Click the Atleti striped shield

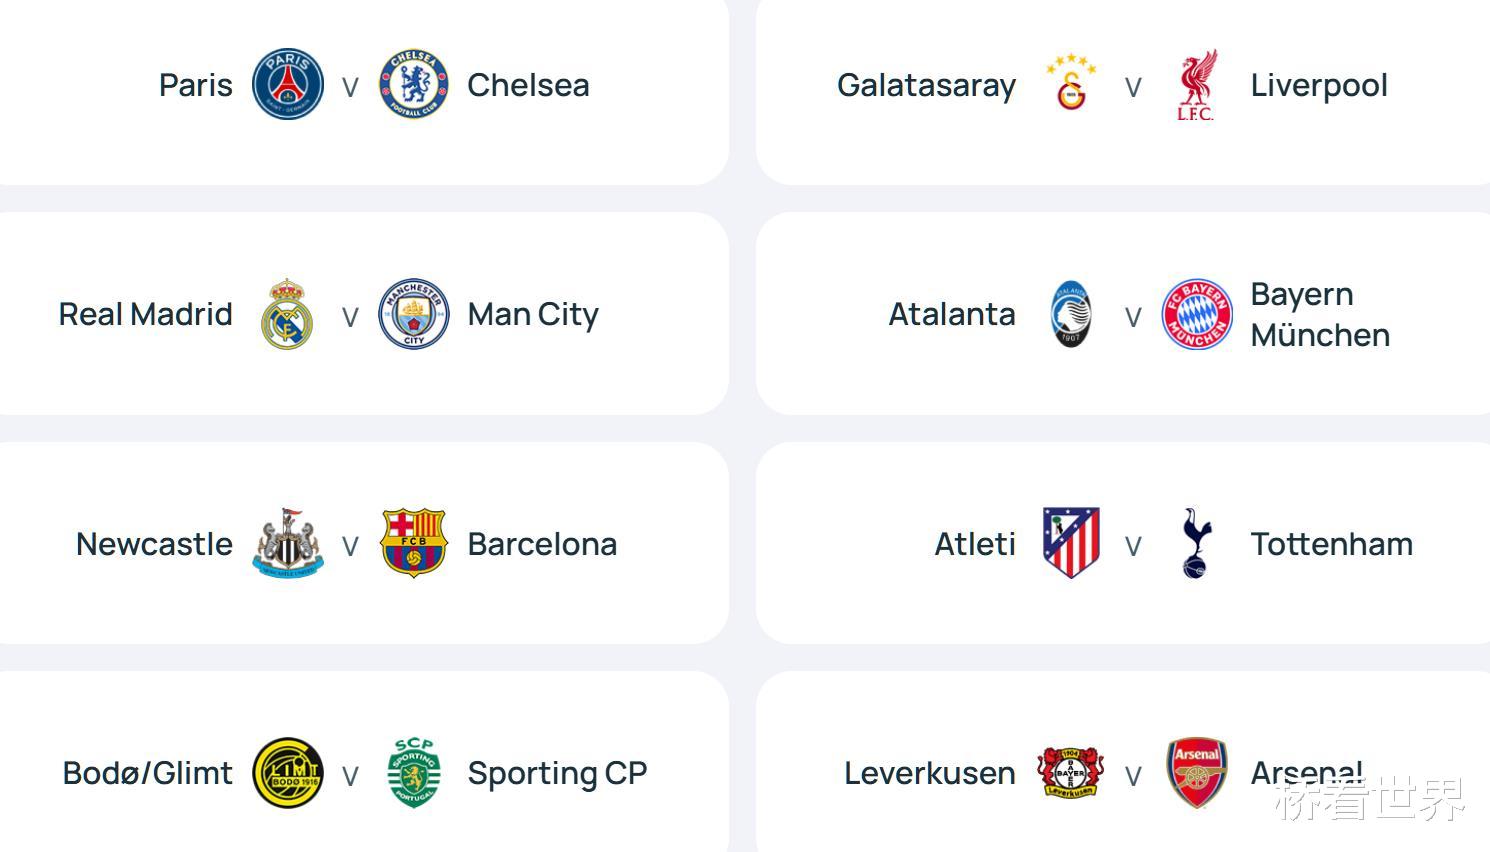click(x=1071, y=543)
